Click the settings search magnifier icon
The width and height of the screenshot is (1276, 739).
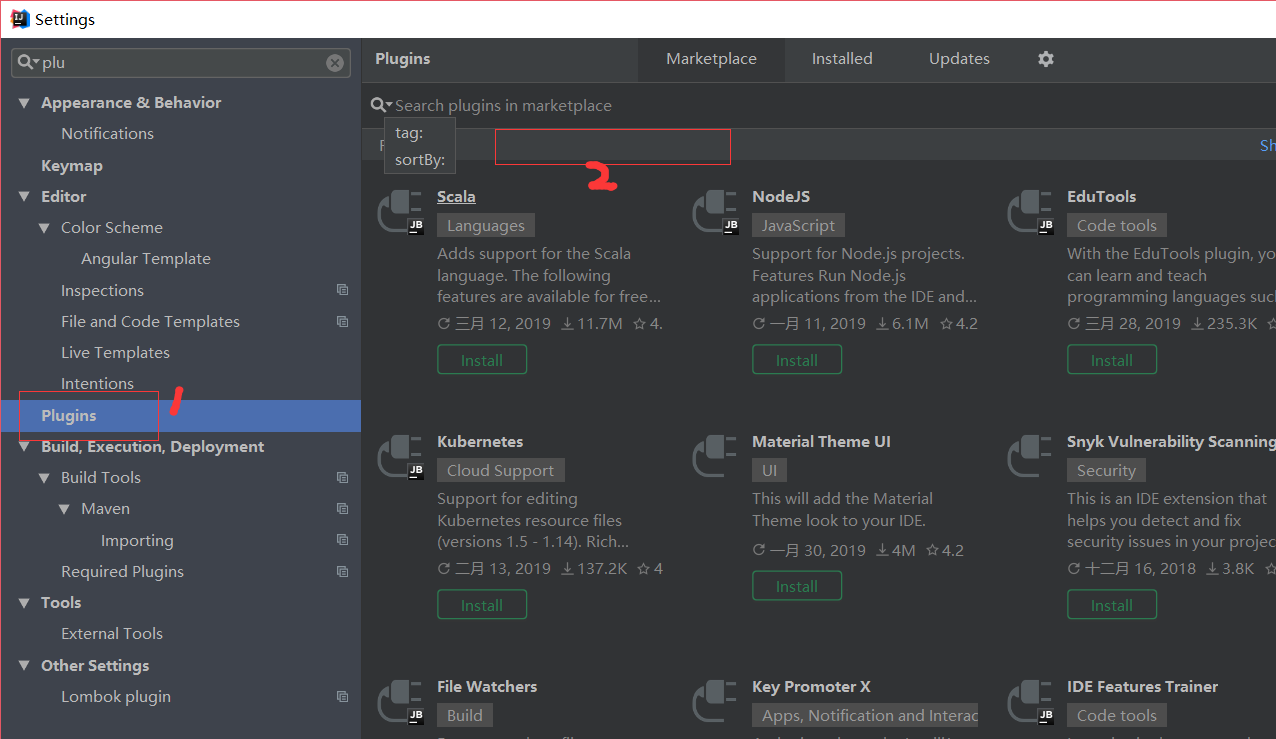[28, 62]
